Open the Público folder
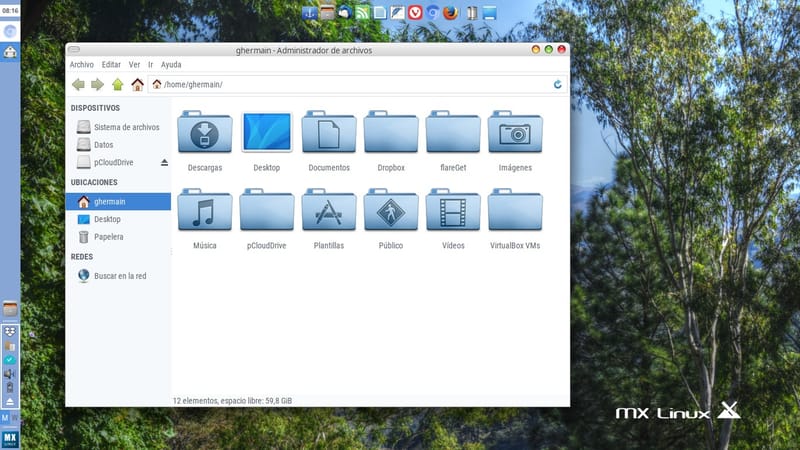 [x=391, y=210]
